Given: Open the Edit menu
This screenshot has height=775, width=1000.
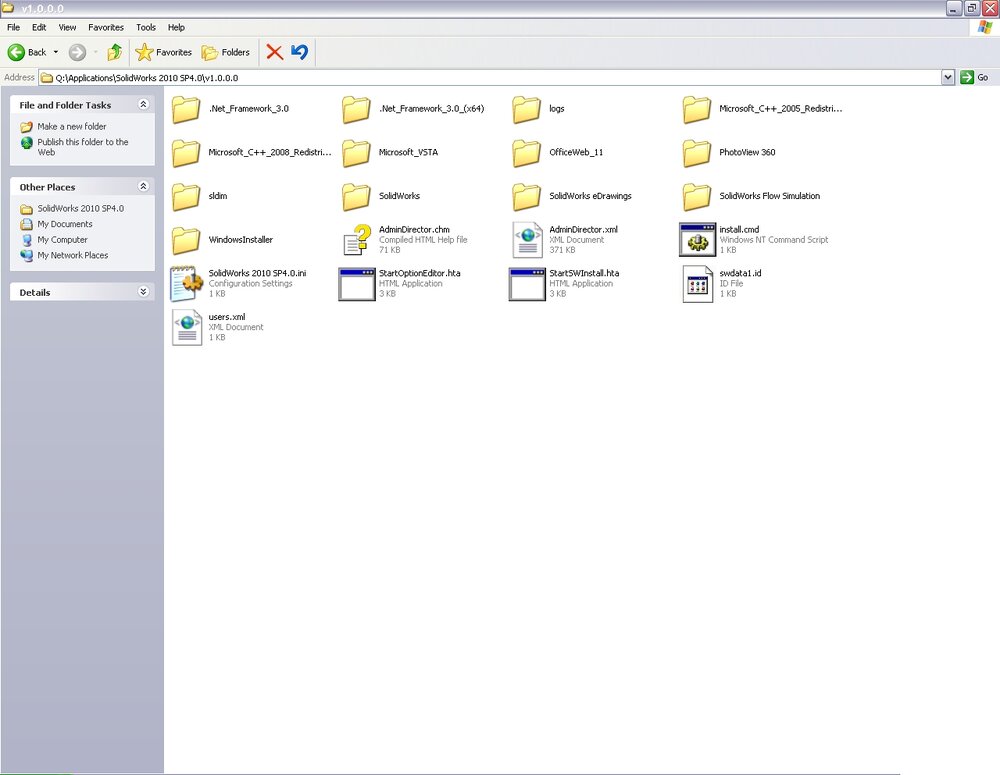Looking at the screenshot, I should (x=39, y=27).
